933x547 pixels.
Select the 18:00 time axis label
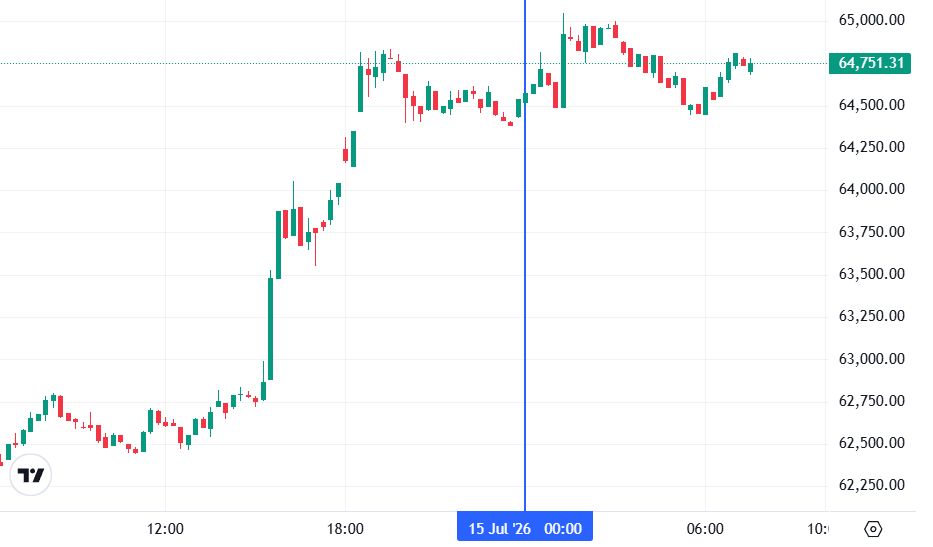(x=345, y=529)
